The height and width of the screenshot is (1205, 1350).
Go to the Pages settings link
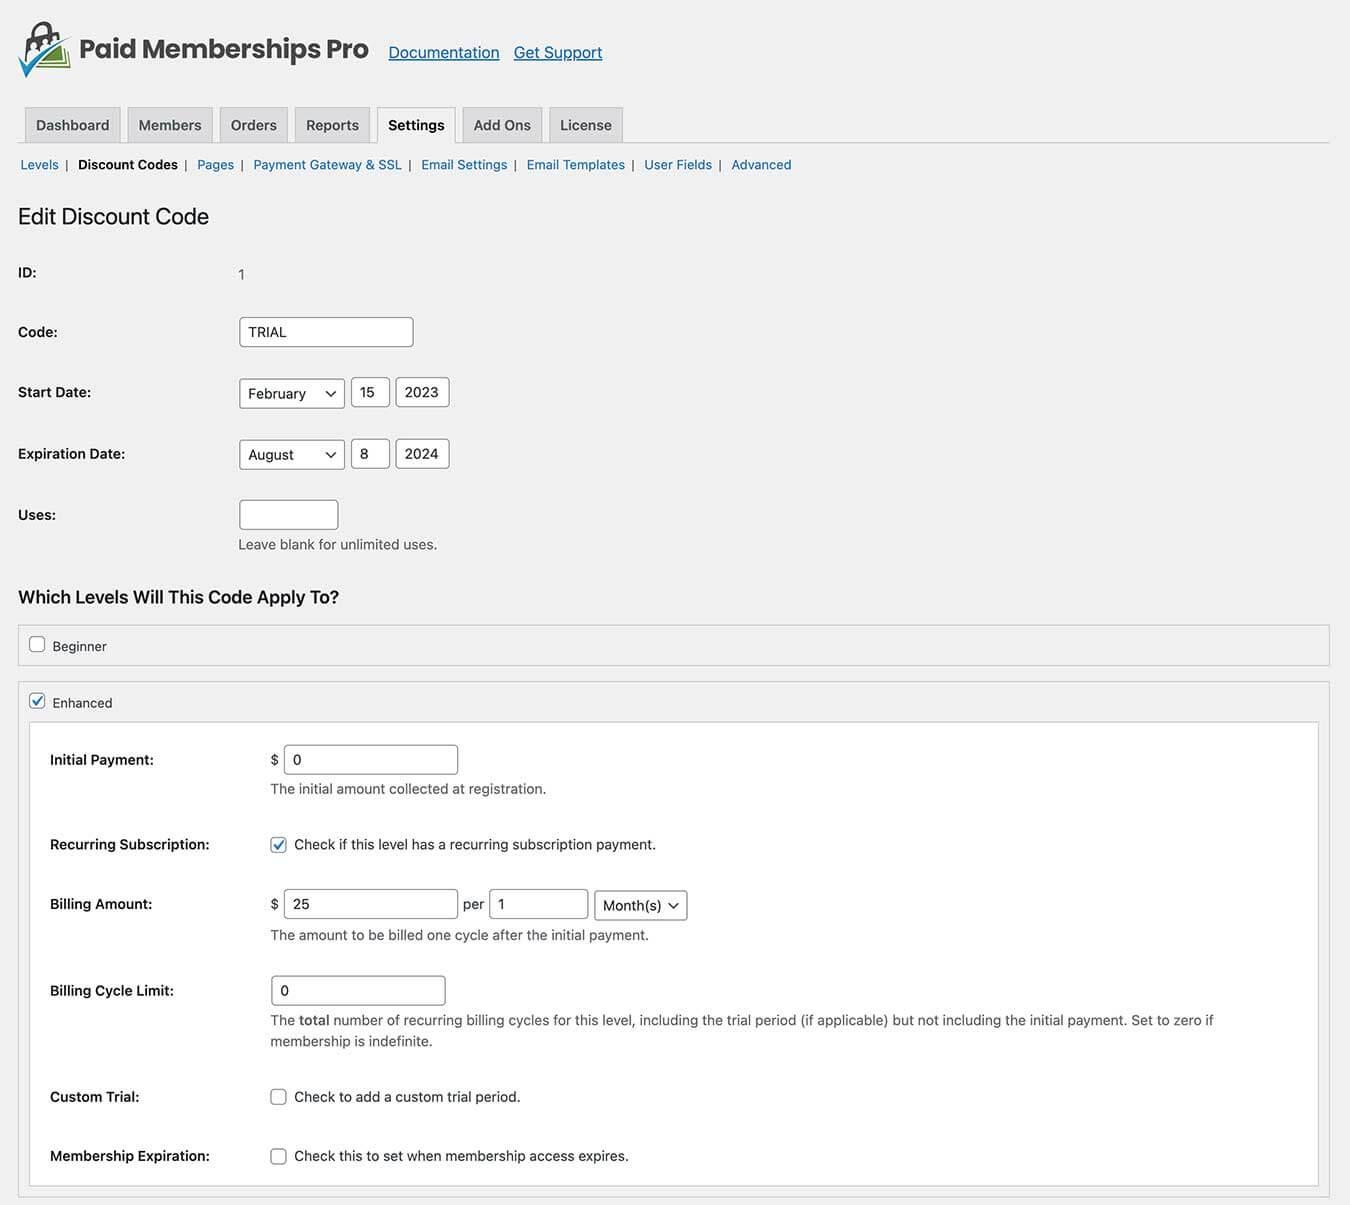coord(215,165)
